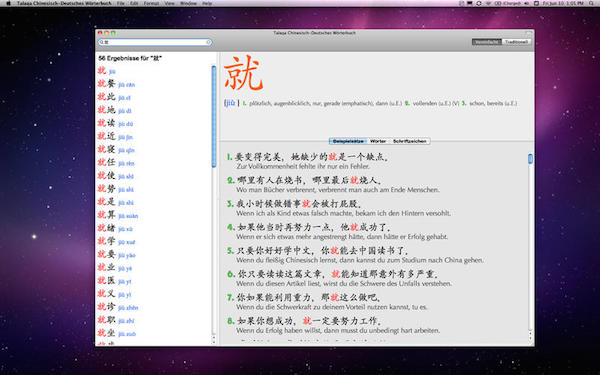
Task: Open the Format menu
Action: pyautogui.click(x=151, y=3)
